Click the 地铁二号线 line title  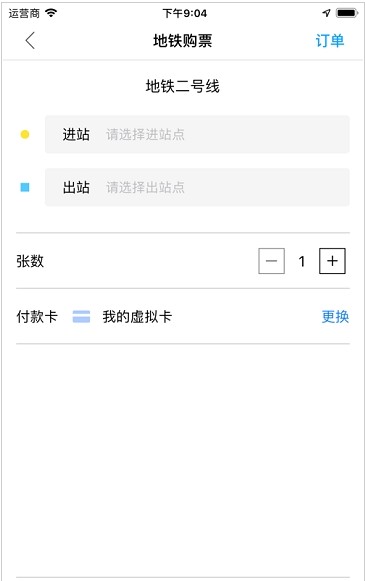[182, 86]
